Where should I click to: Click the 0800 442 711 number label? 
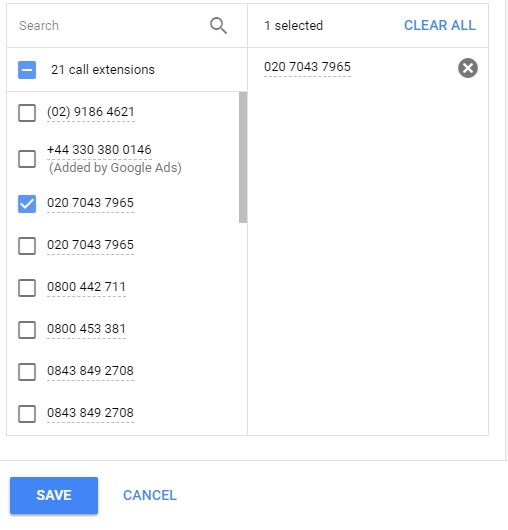click(x=86, y=287)
